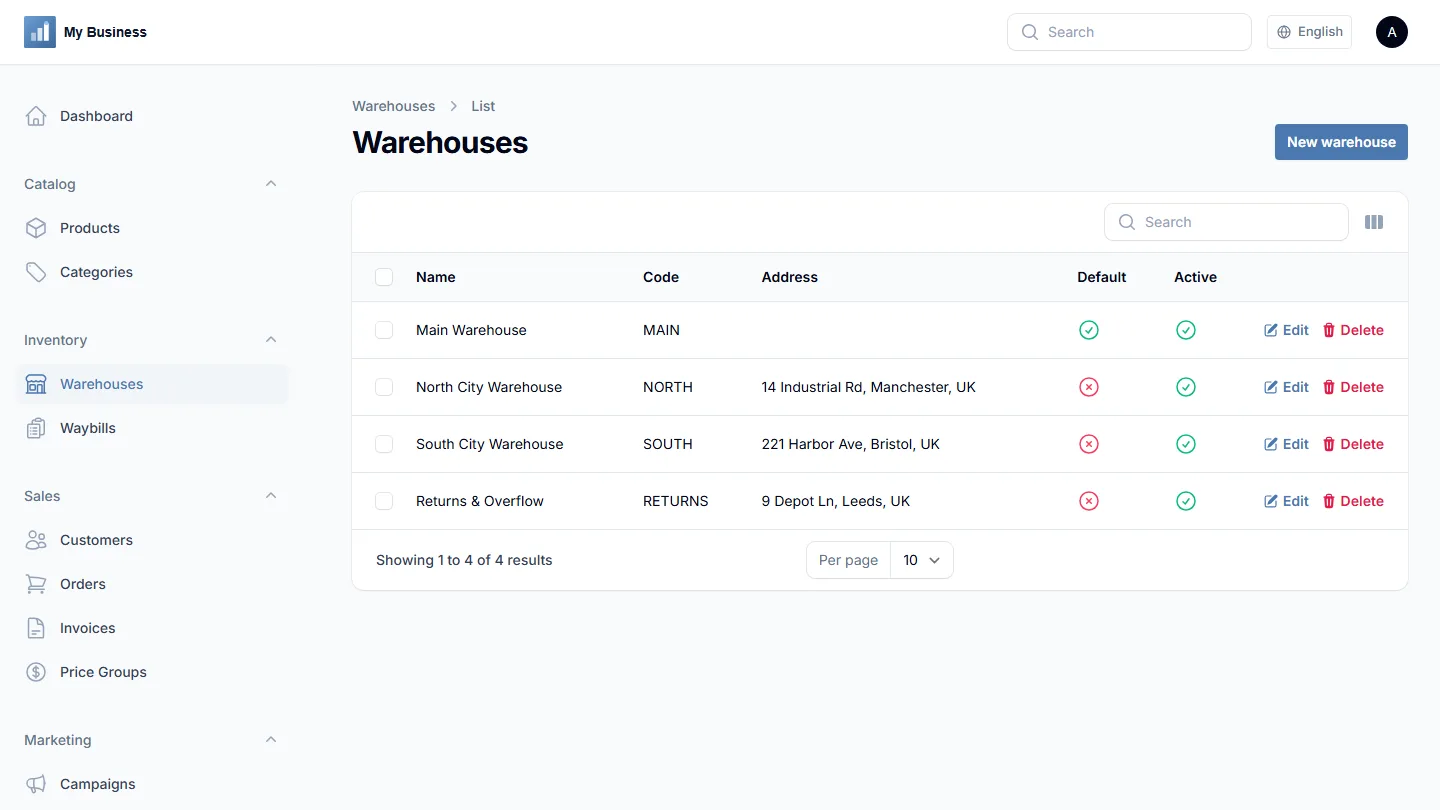The height and width of the screenshot is (810, 1440).
Task: Collapse the Catalog section chevron
Action: tap(271, 184)
